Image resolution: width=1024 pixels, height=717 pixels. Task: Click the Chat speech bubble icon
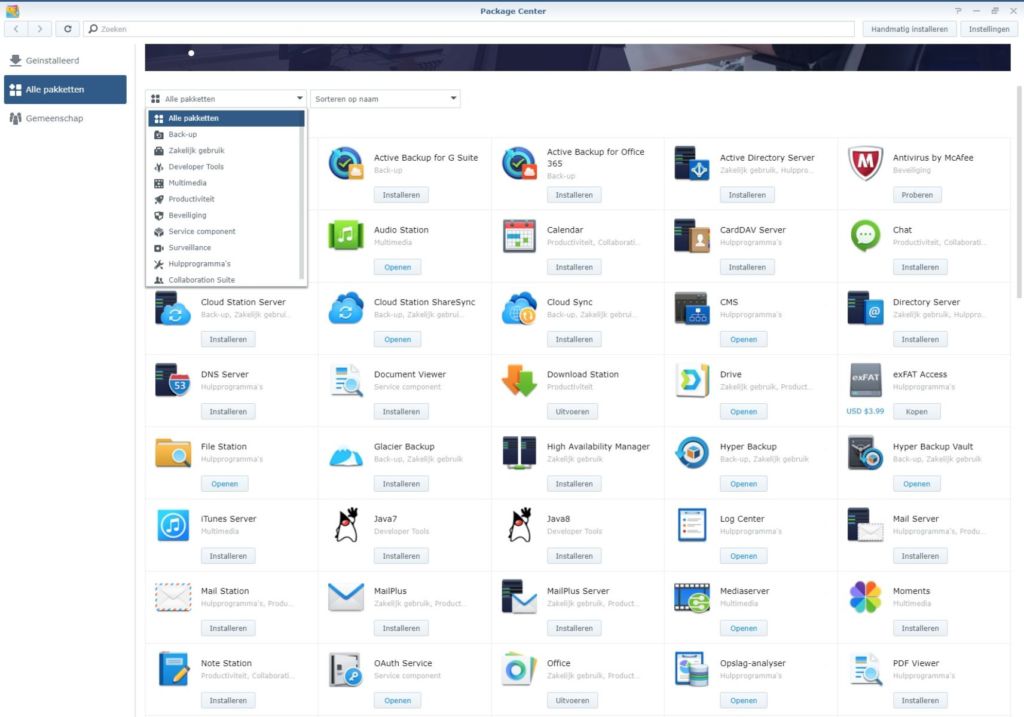click(865, 235)
